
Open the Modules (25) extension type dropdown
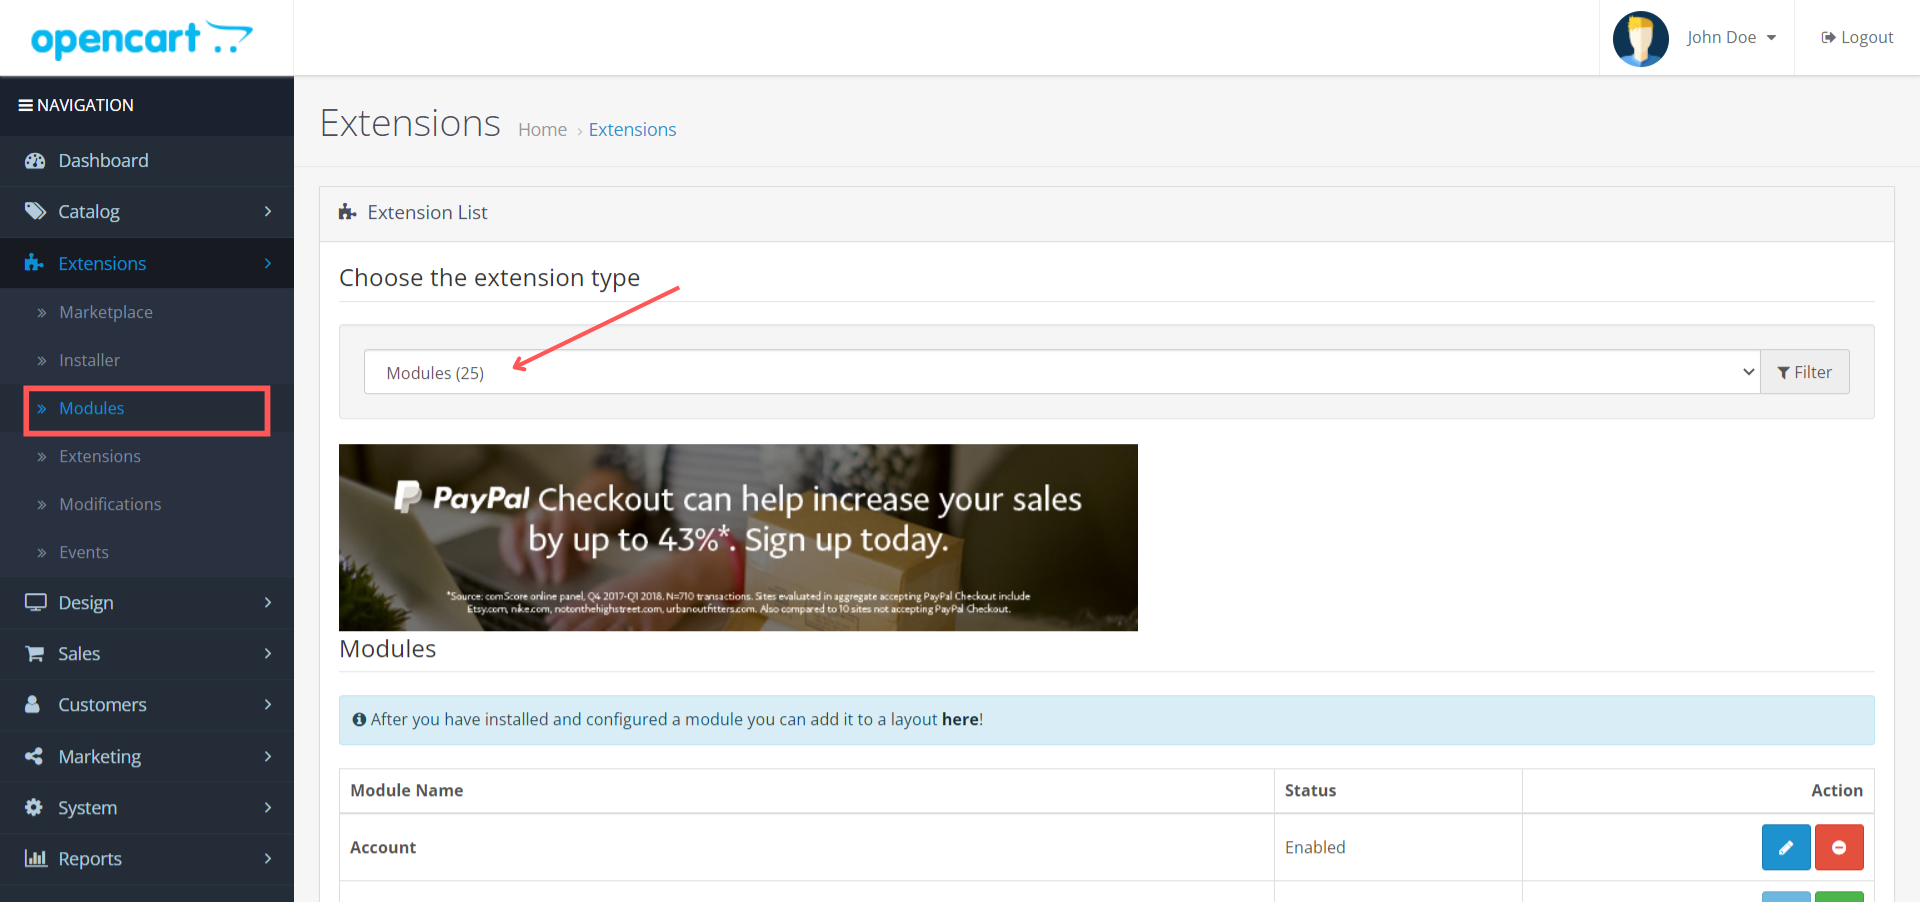1060,371
